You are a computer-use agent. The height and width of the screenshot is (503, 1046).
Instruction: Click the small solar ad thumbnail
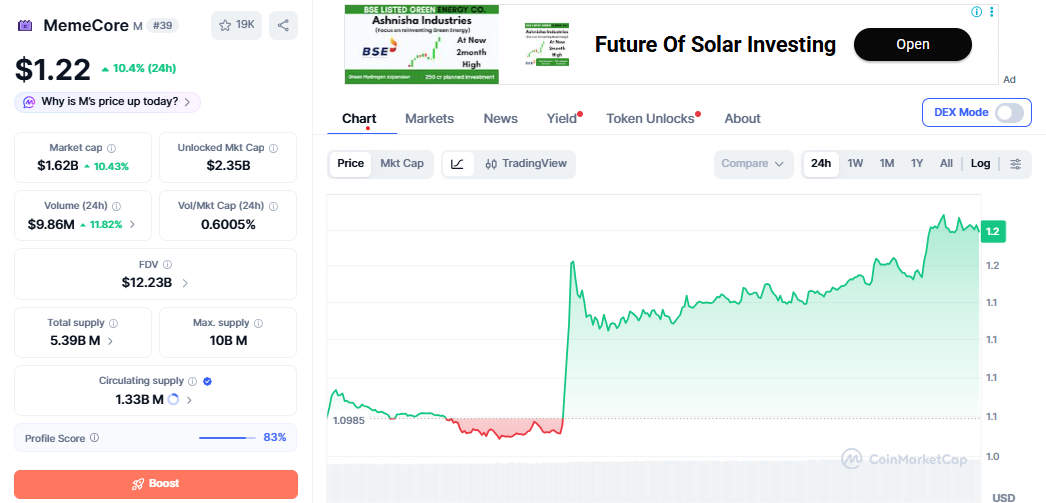pos(547,45)
